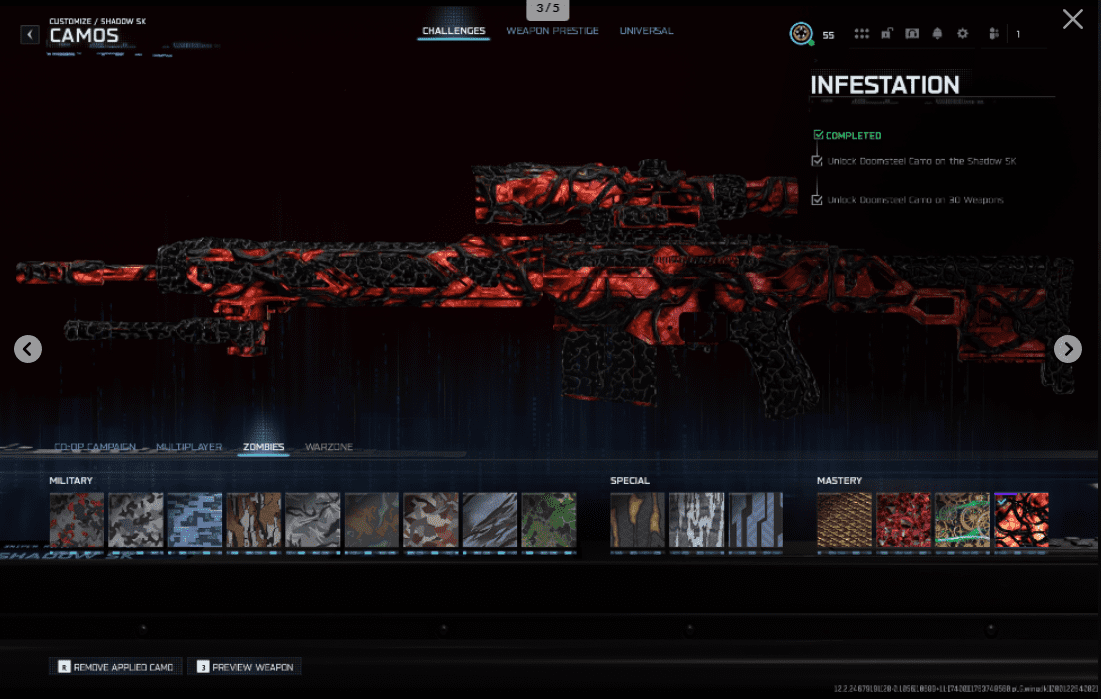
Task: Select the gray swirl Military camo
Action: coord(312,521)
